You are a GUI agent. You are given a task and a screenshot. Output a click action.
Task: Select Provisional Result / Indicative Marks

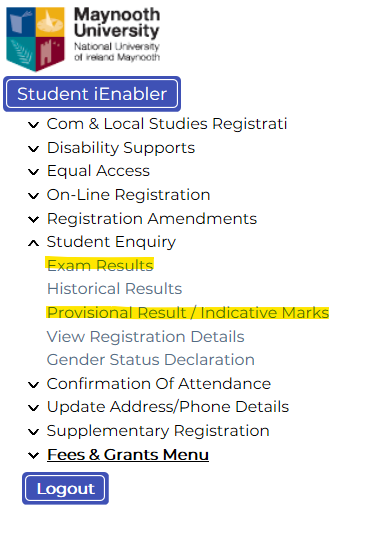[x=188, y=313]
